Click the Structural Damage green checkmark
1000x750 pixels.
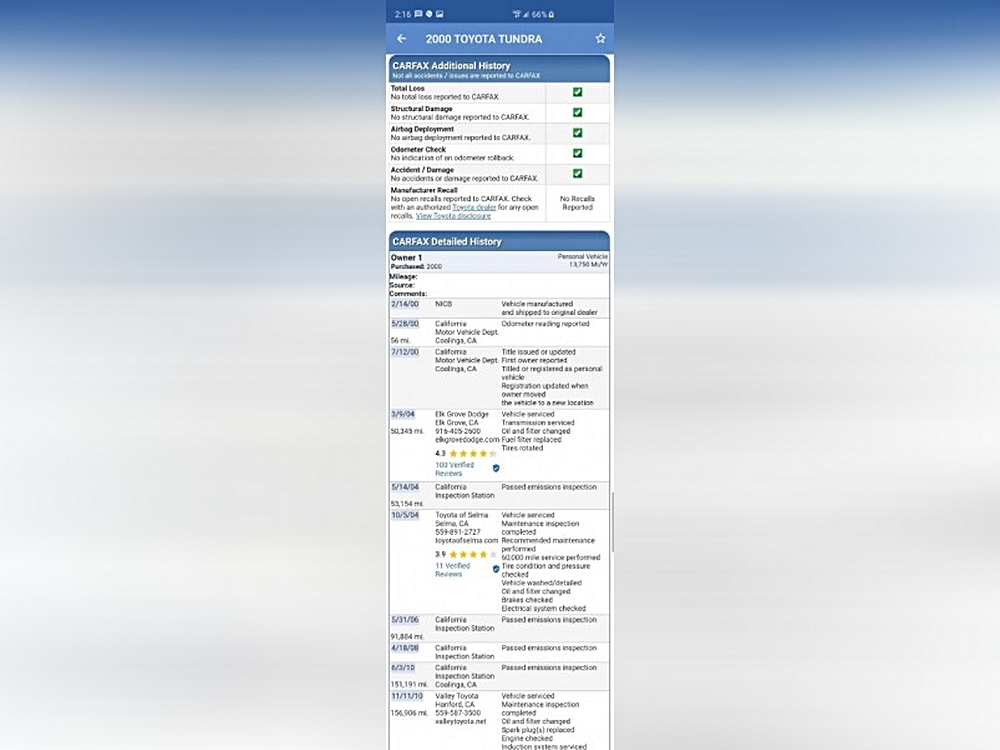pyautogui.click(x=577, y=113)
